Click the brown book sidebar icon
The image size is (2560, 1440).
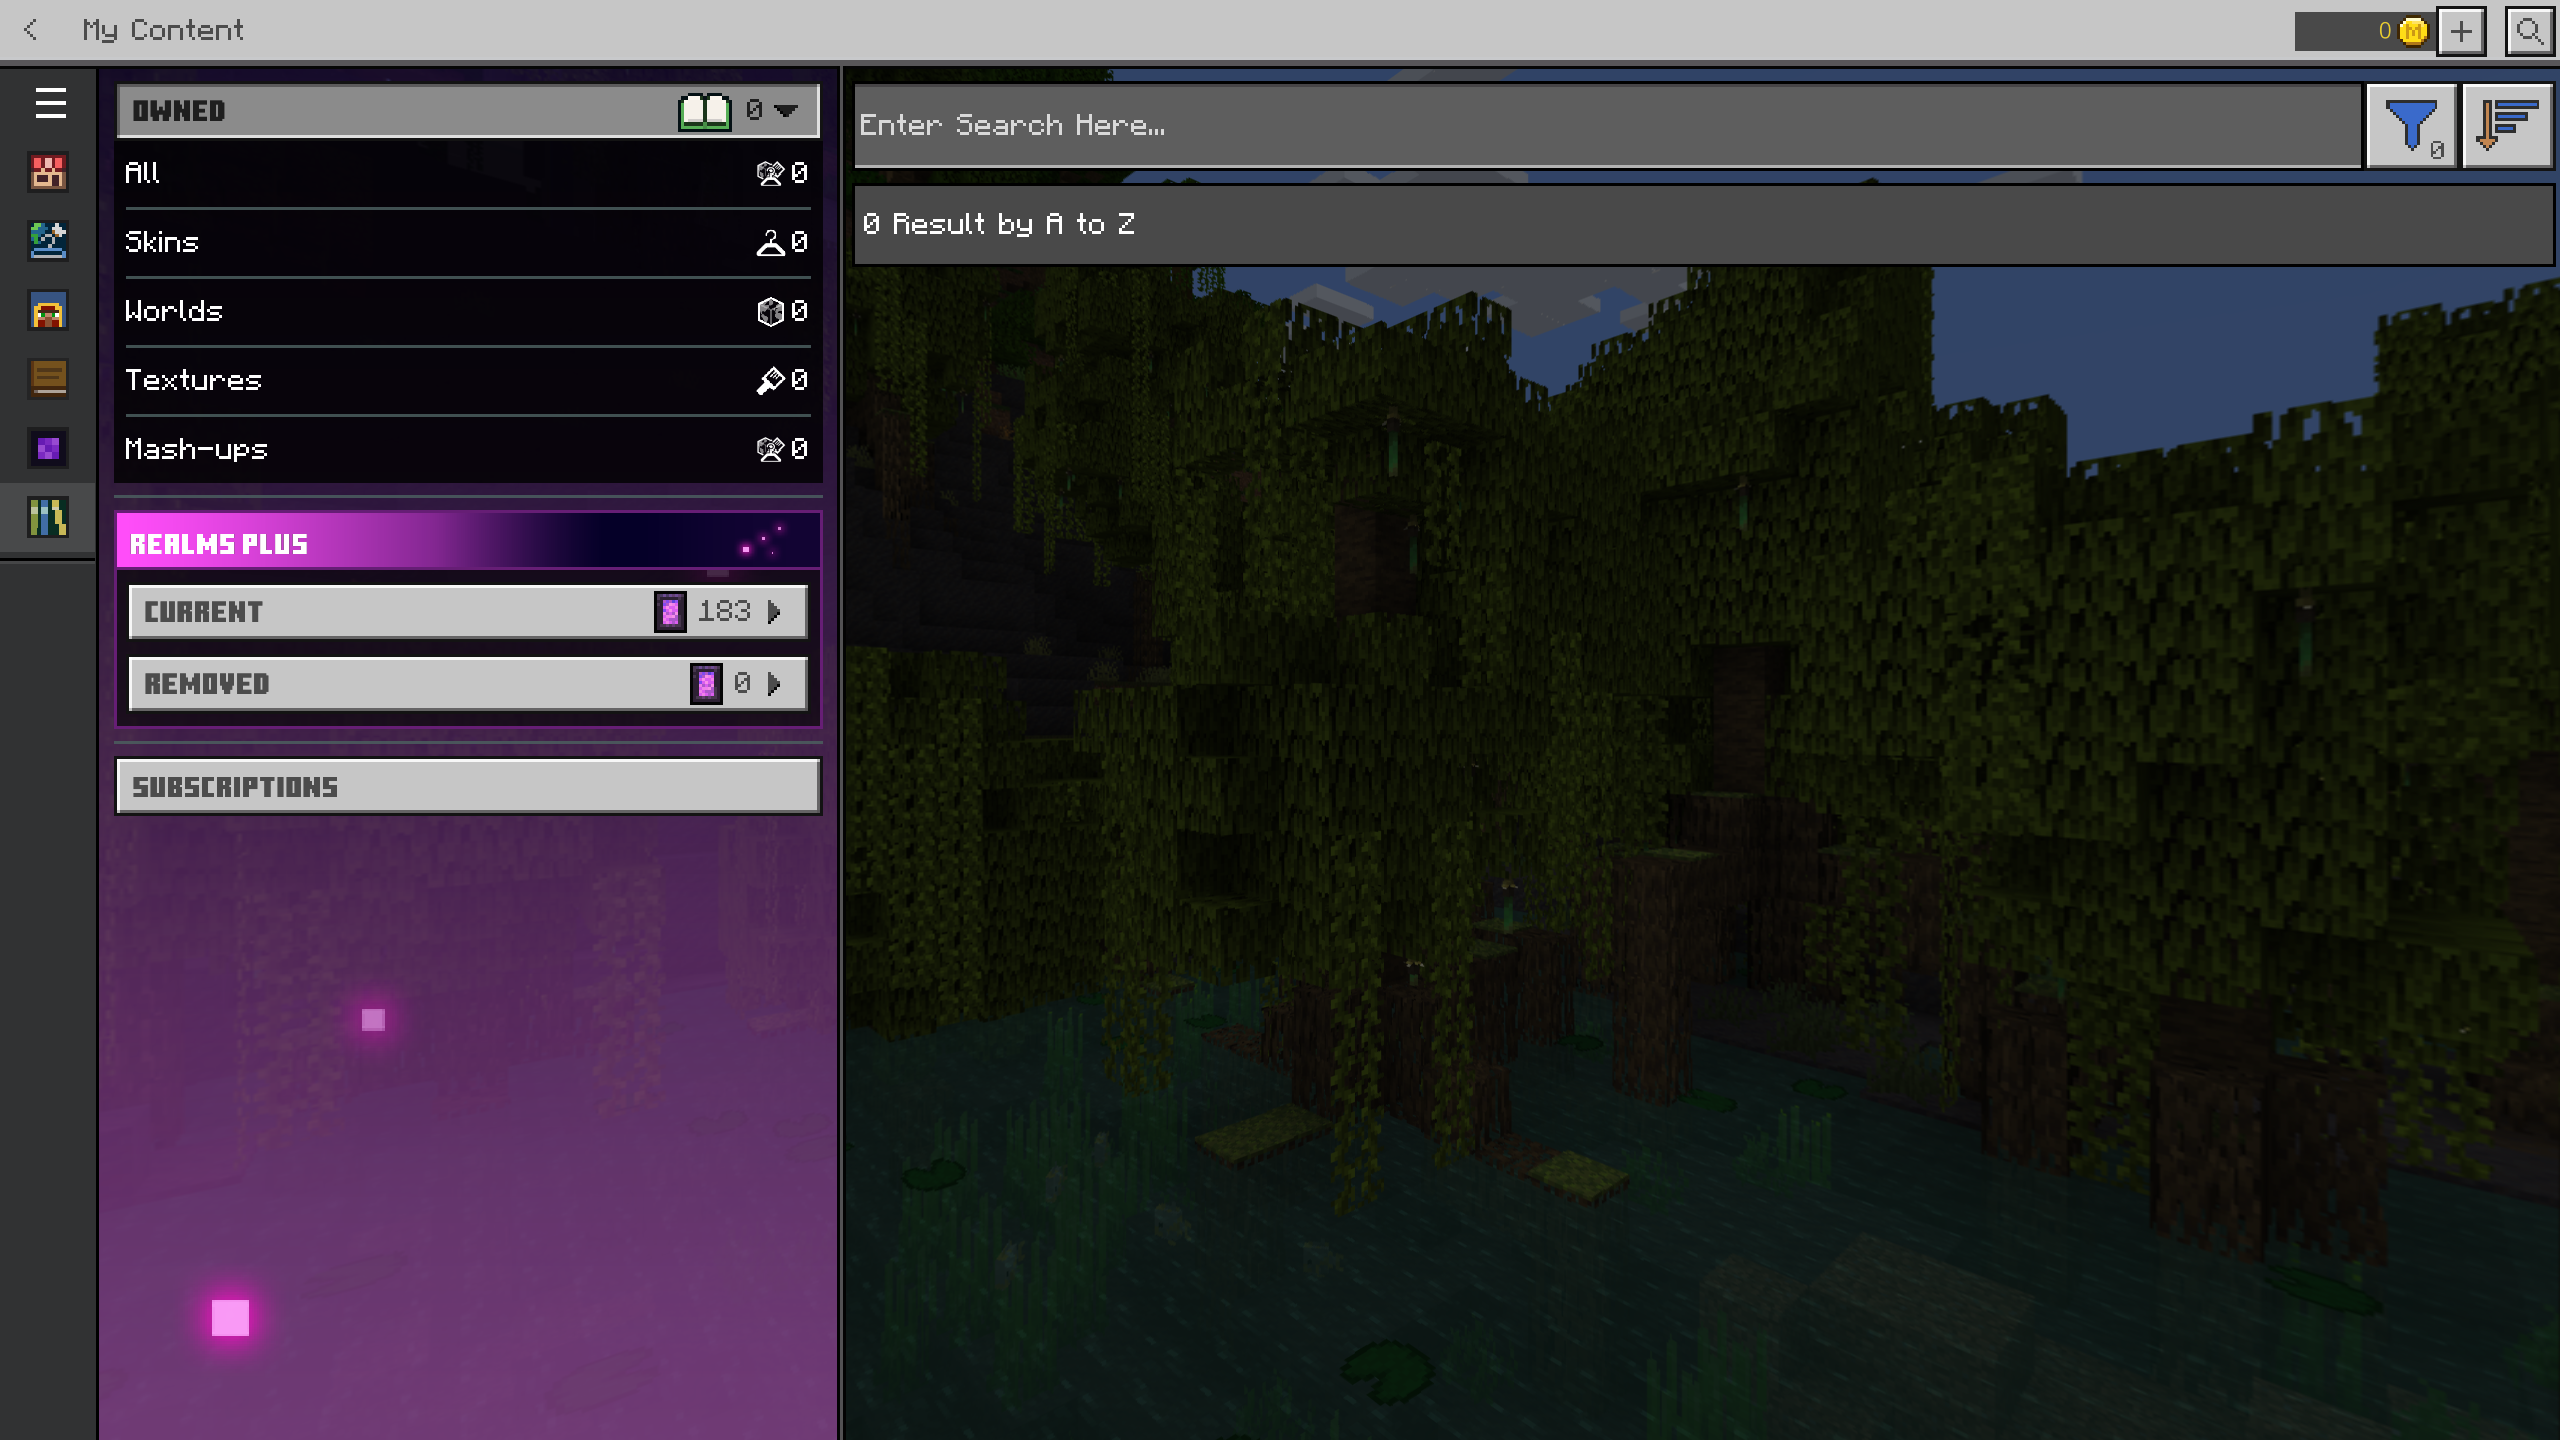(48, 379)
